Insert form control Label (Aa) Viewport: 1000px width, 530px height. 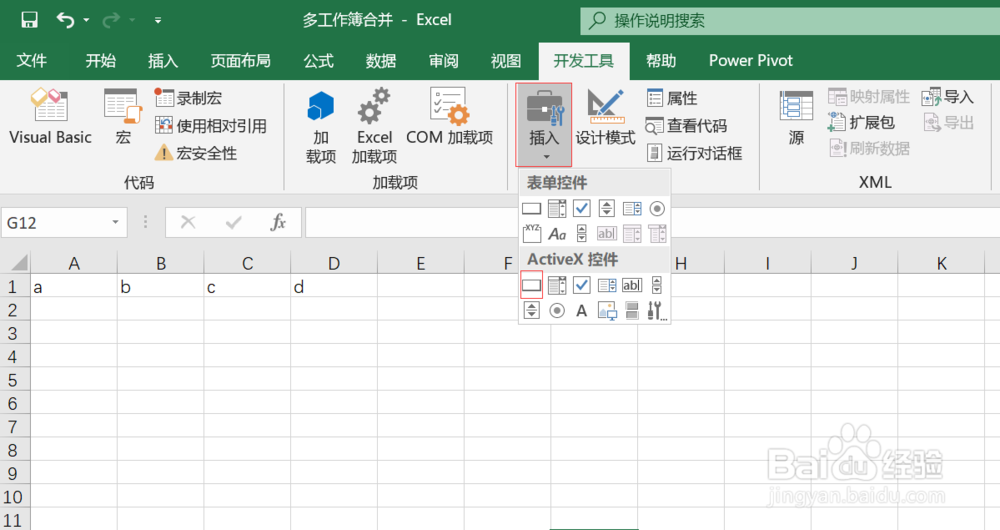coord(557,234)
